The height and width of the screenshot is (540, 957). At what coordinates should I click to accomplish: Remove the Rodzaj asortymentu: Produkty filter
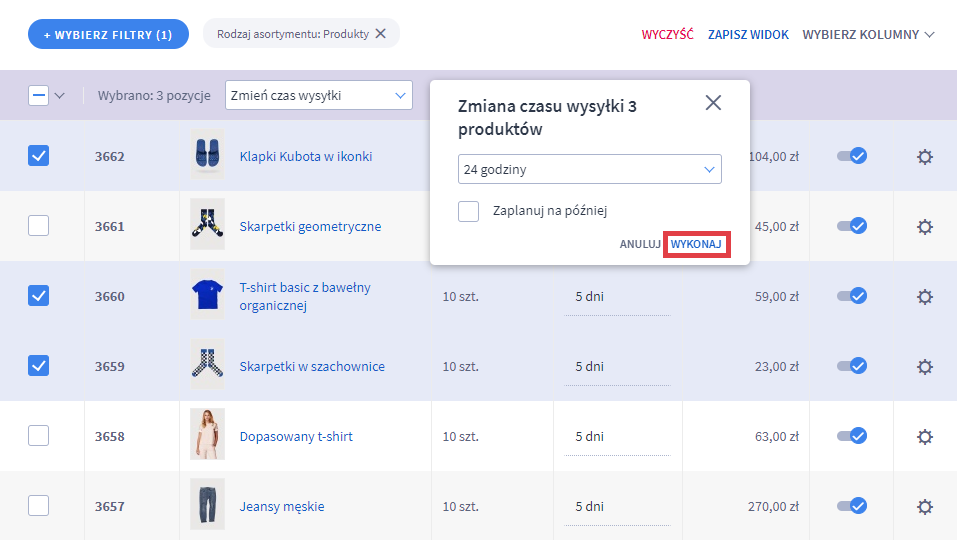point(380,34)
